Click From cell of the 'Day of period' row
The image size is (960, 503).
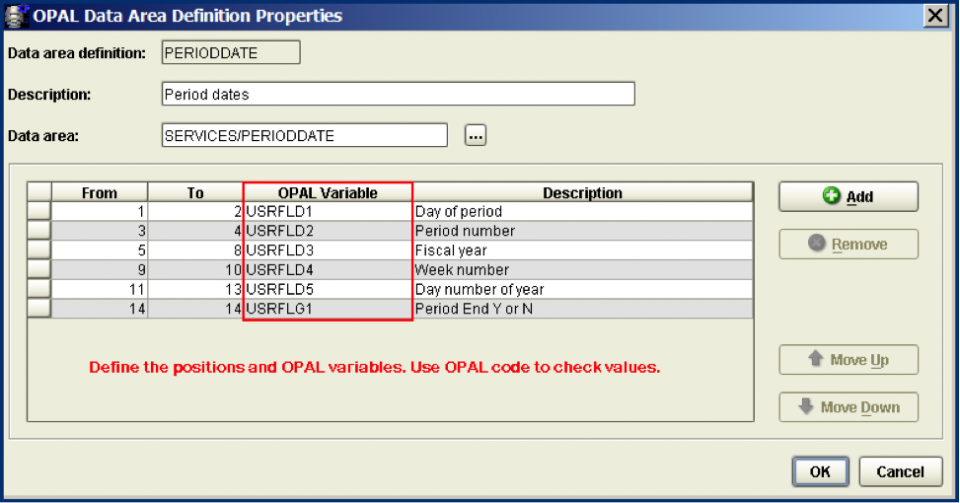tap(99, 211)
